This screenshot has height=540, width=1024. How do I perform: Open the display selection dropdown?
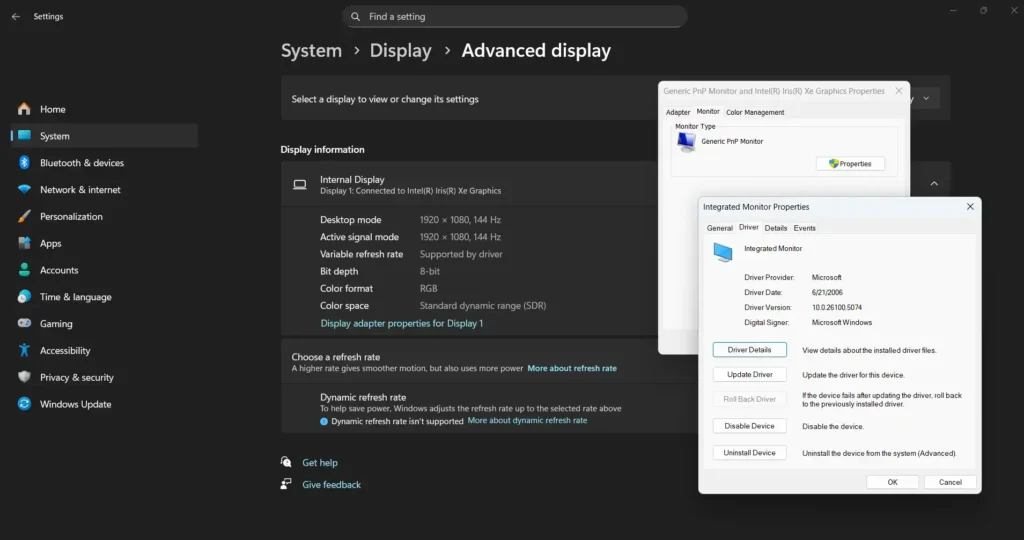926,98
